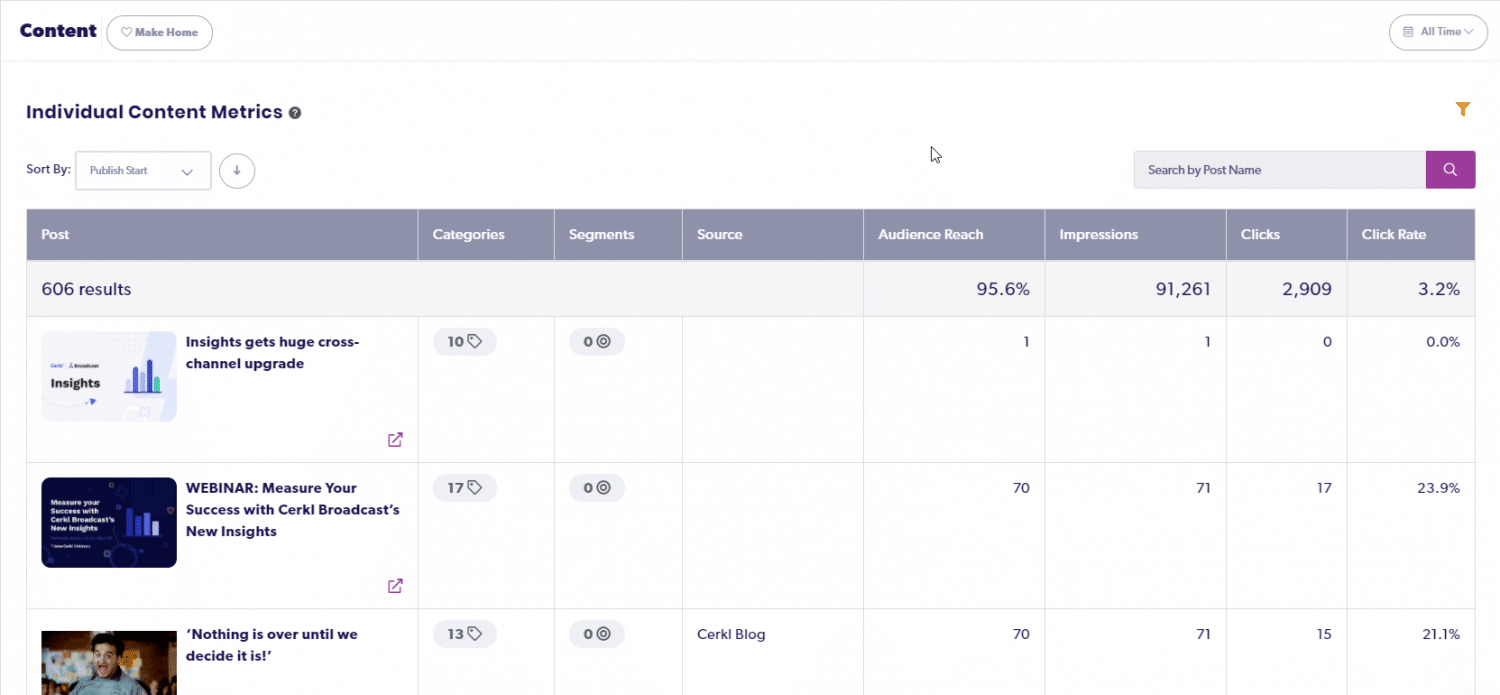Click the WEBINAR post thumbnail image
Viewport: 1500px width, 695px height.
[x=108, y=522]
